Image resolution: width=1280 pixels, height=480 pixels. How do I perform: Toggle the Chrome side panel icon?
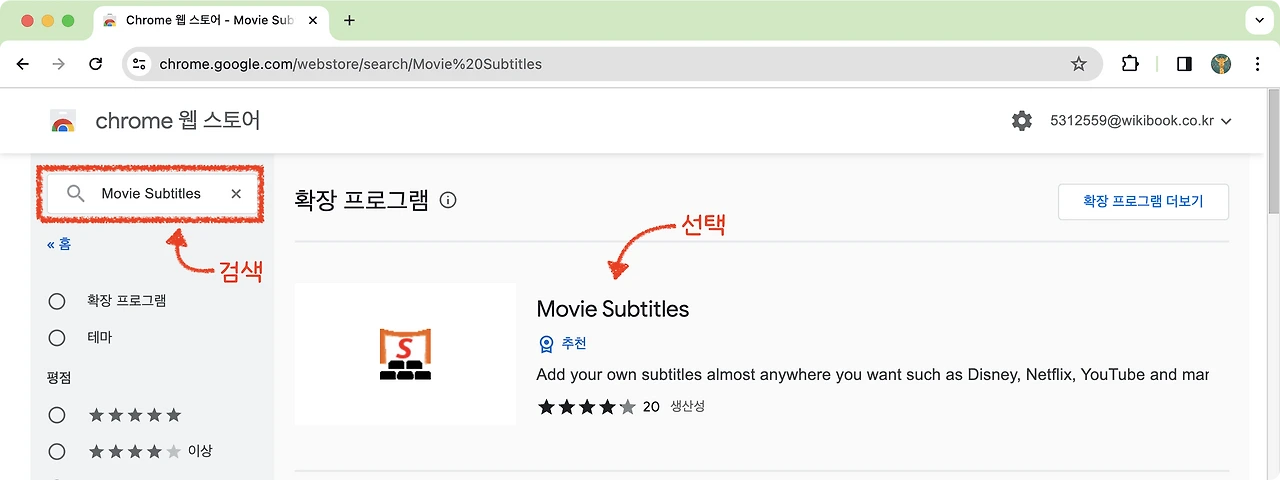point(1184,64)
